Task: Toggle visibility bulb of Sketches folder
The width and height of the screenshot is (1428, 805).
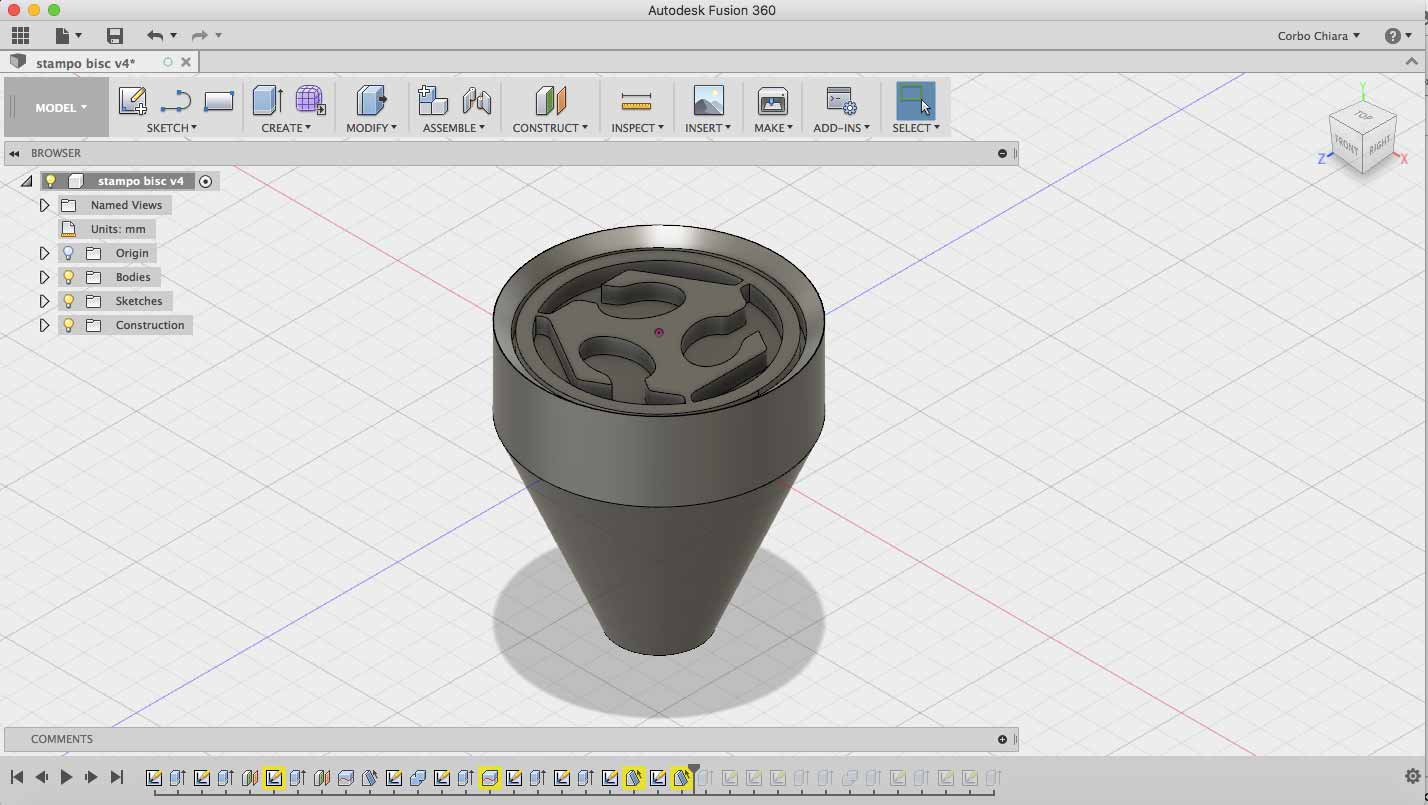Action: [x=68, y=301]
